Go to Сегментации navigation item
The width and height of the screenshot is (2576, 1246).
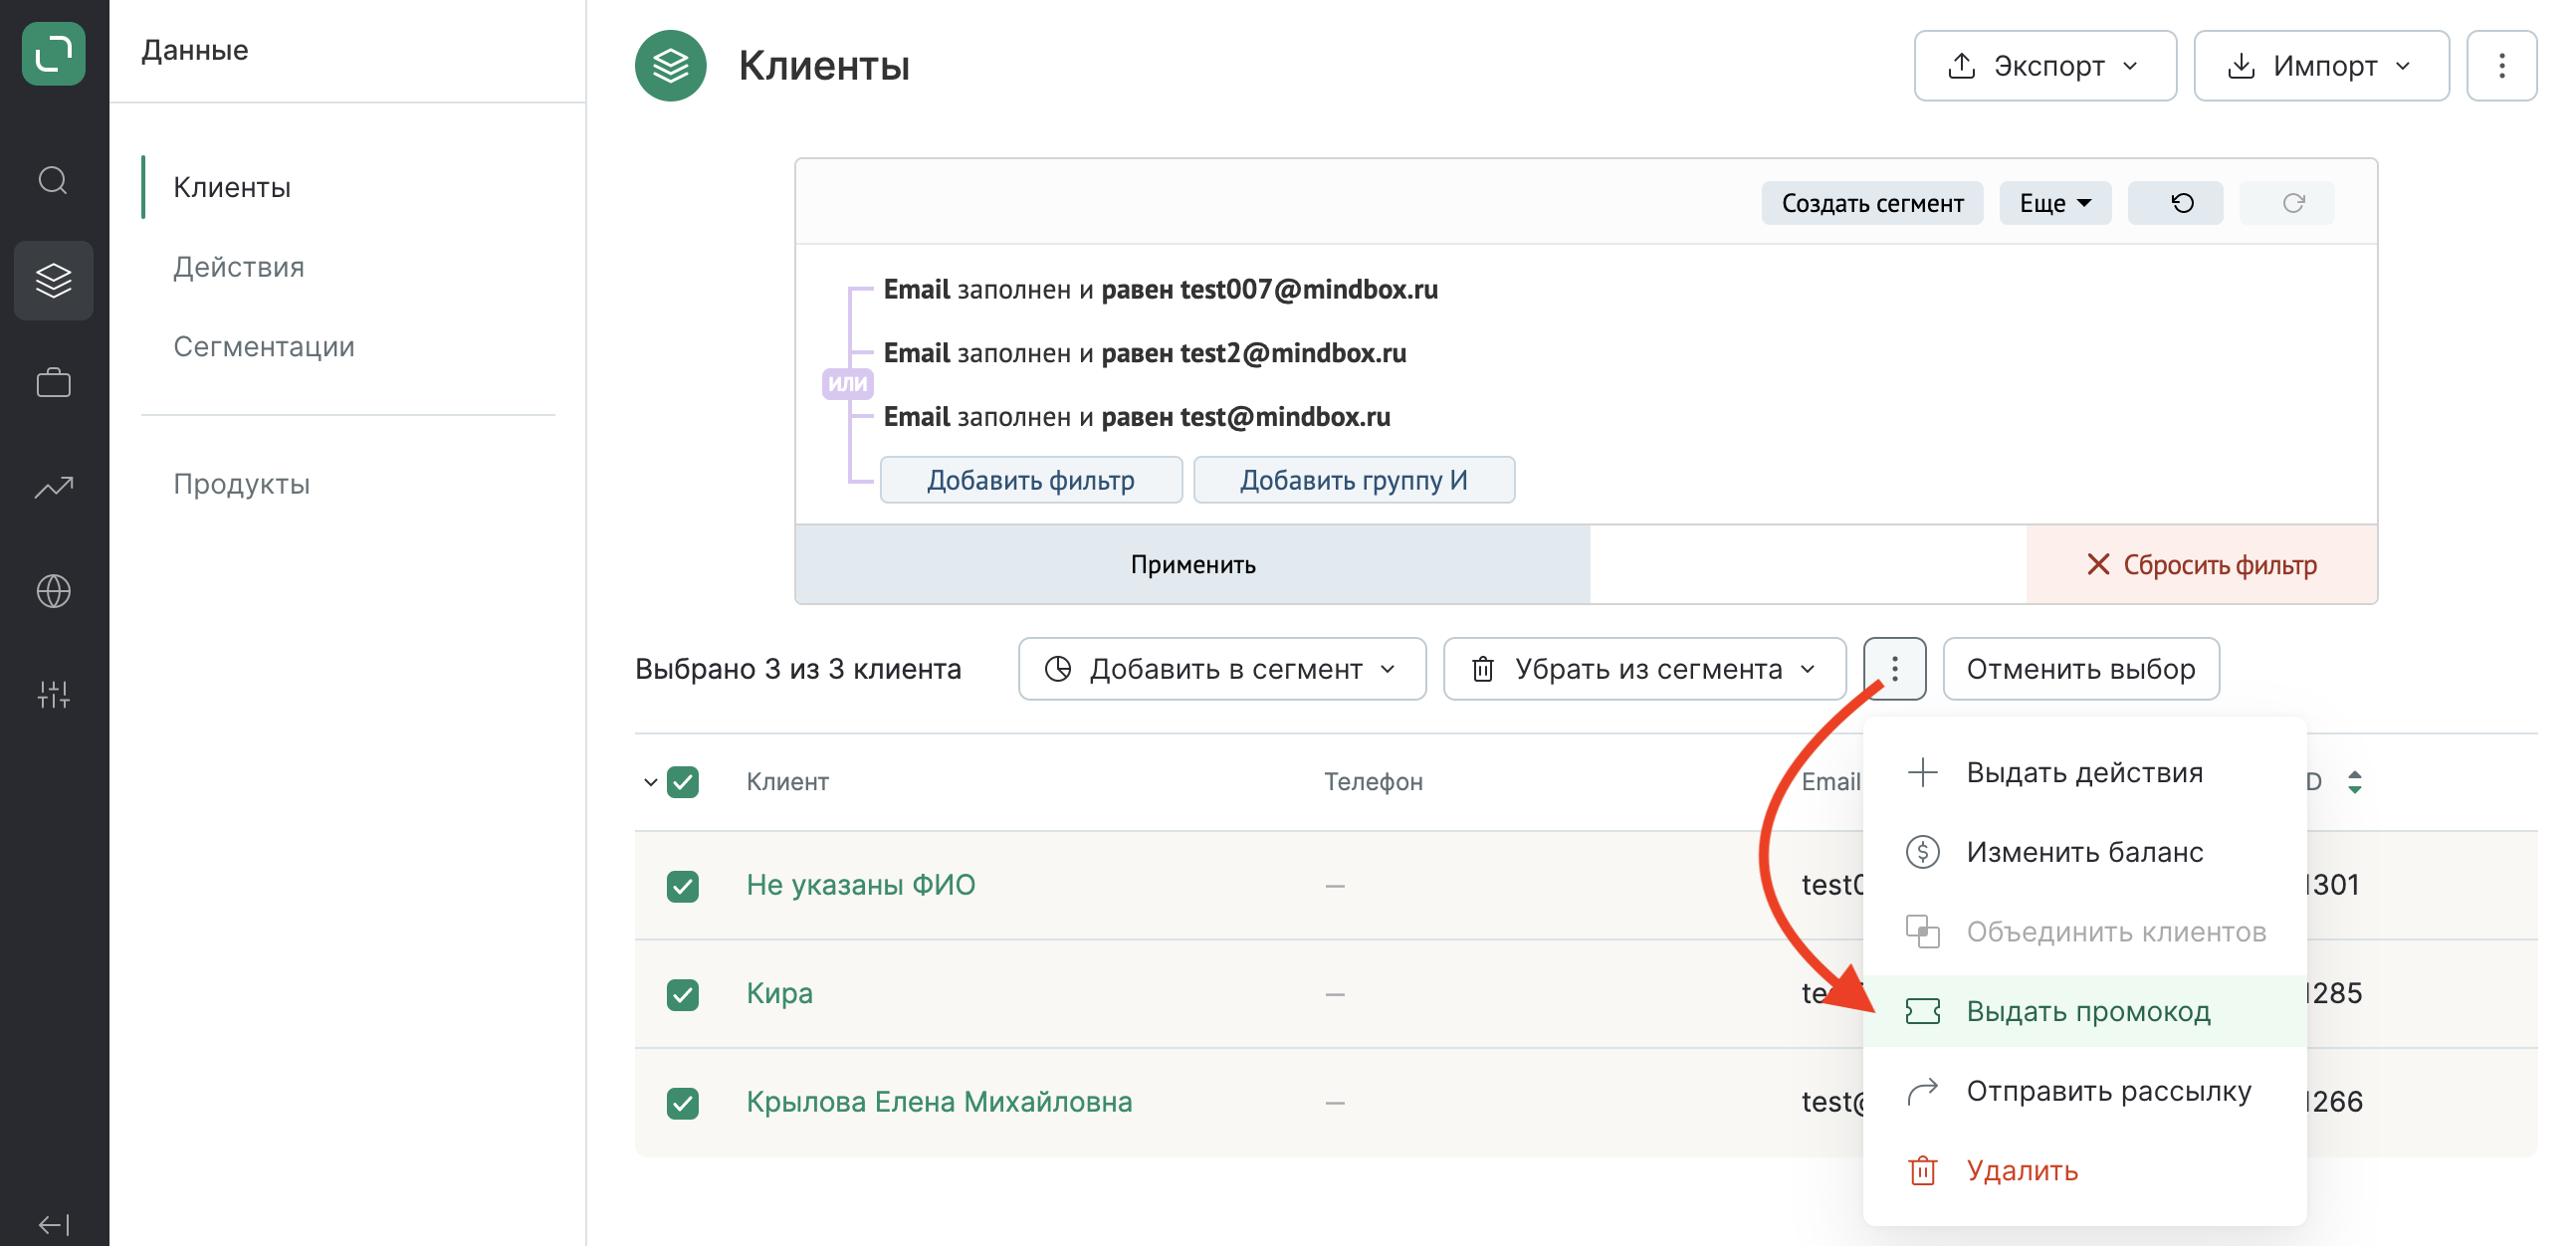(x=264, y=346)
